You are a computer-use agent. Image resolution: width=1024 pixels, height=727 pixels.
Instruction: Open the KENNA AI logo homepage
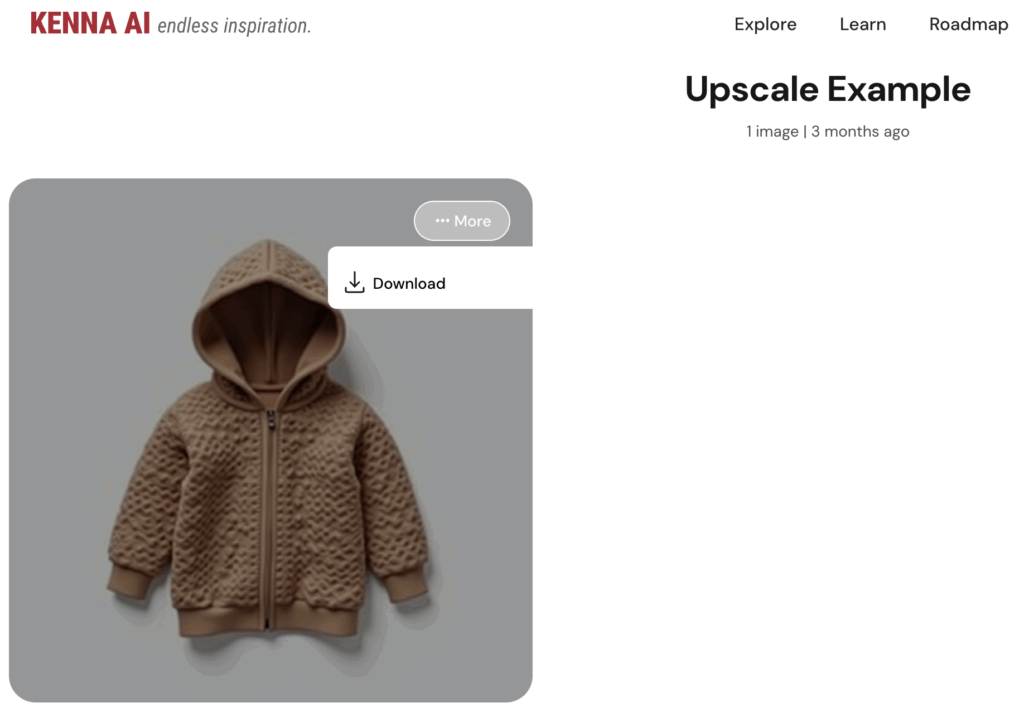pyautogui.click(x=90, y=24)
